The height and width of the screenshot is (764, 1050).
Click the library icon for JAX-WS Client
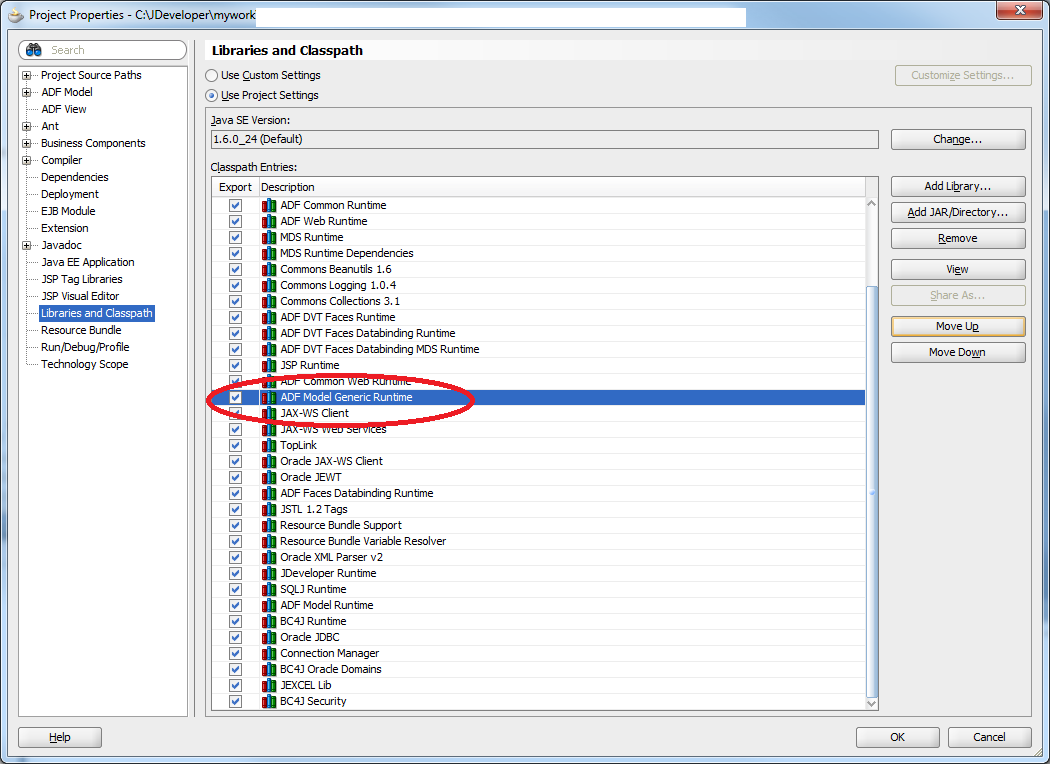(x=268, y=413)
